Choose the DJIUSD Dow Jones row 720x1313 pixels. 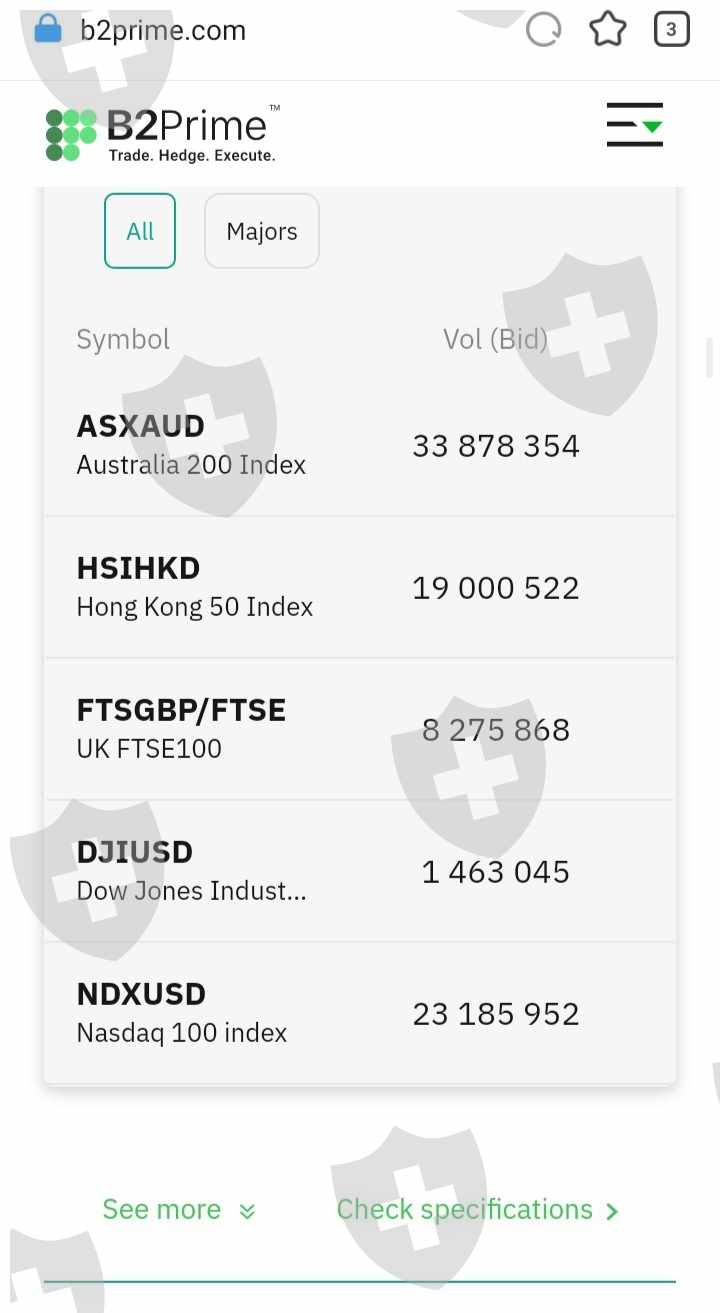tap(360, 871)
